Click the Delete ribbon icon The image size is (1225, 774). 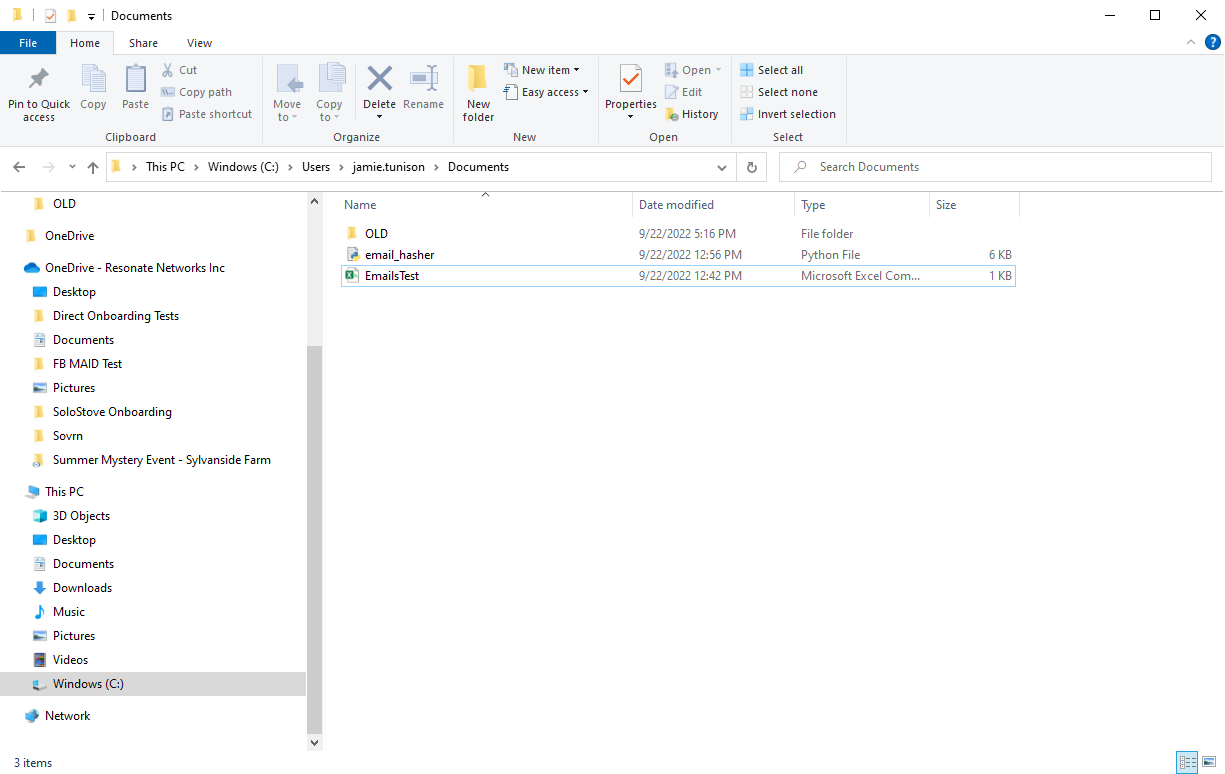coord(379,79)
